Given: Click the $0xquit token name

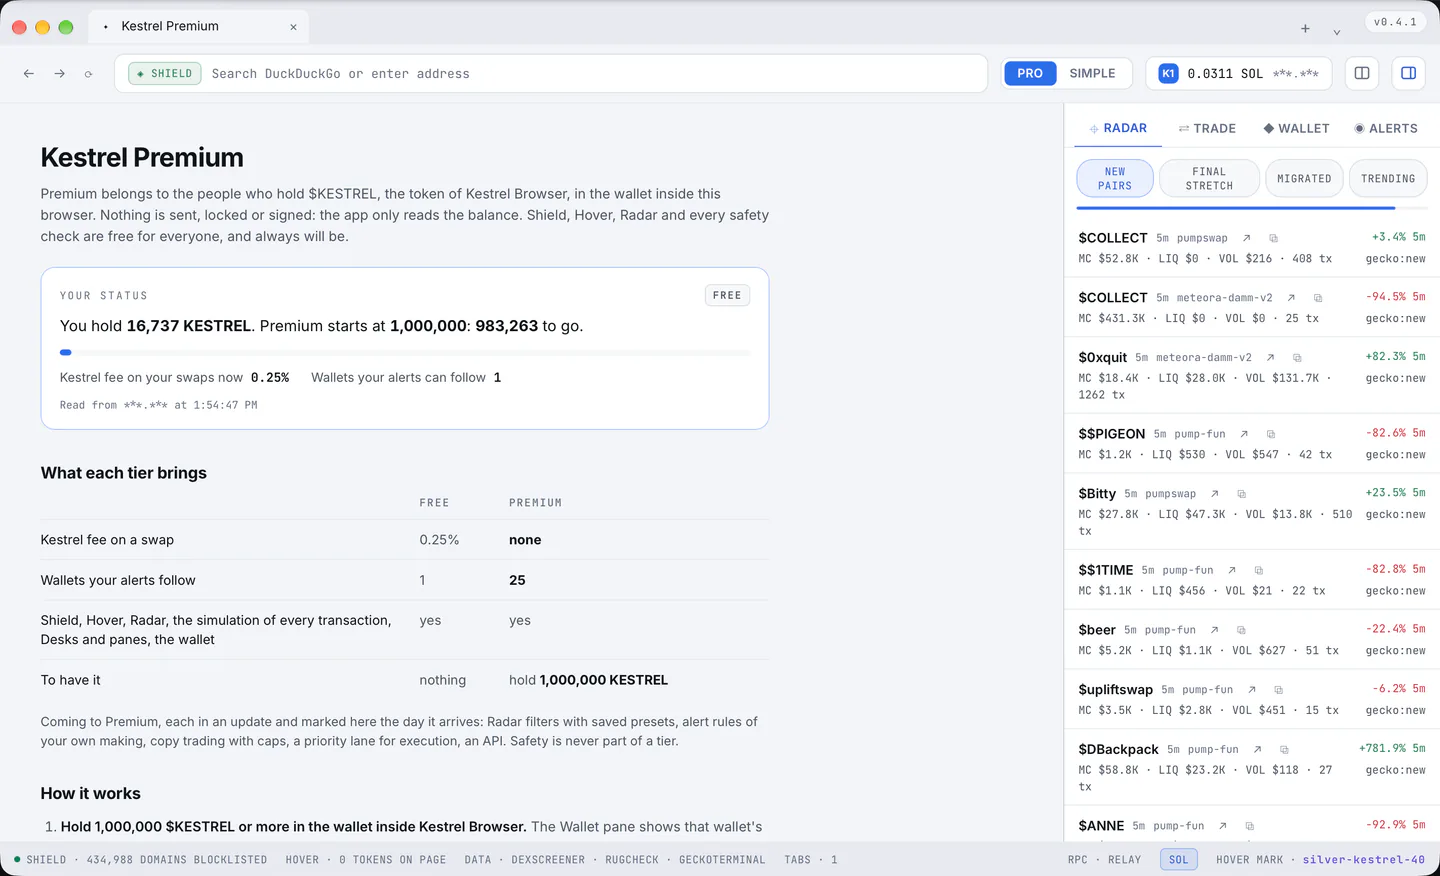Looking at the screenshot, I should (1103, 358).
